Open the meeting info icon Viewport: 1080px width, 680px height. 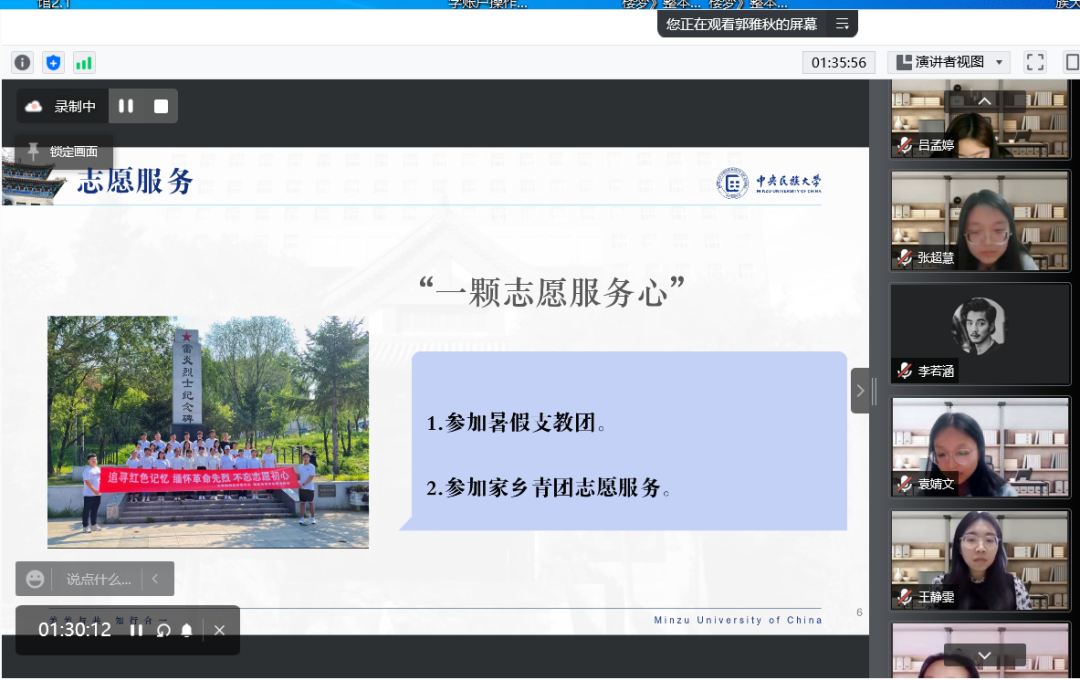coord(22,62)
